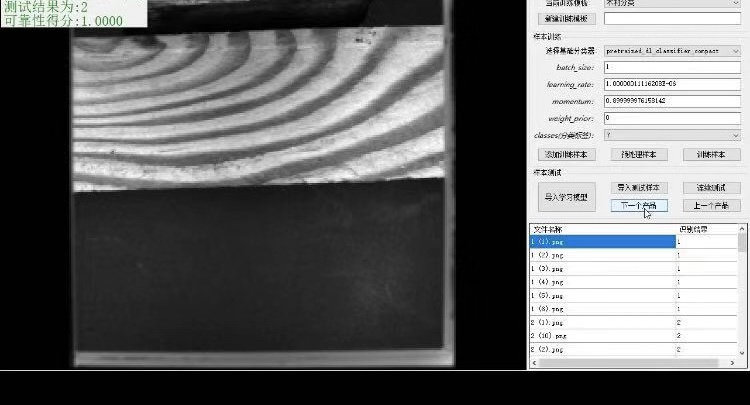
Task: Click the 预处理样本 button
Action: 639,154
